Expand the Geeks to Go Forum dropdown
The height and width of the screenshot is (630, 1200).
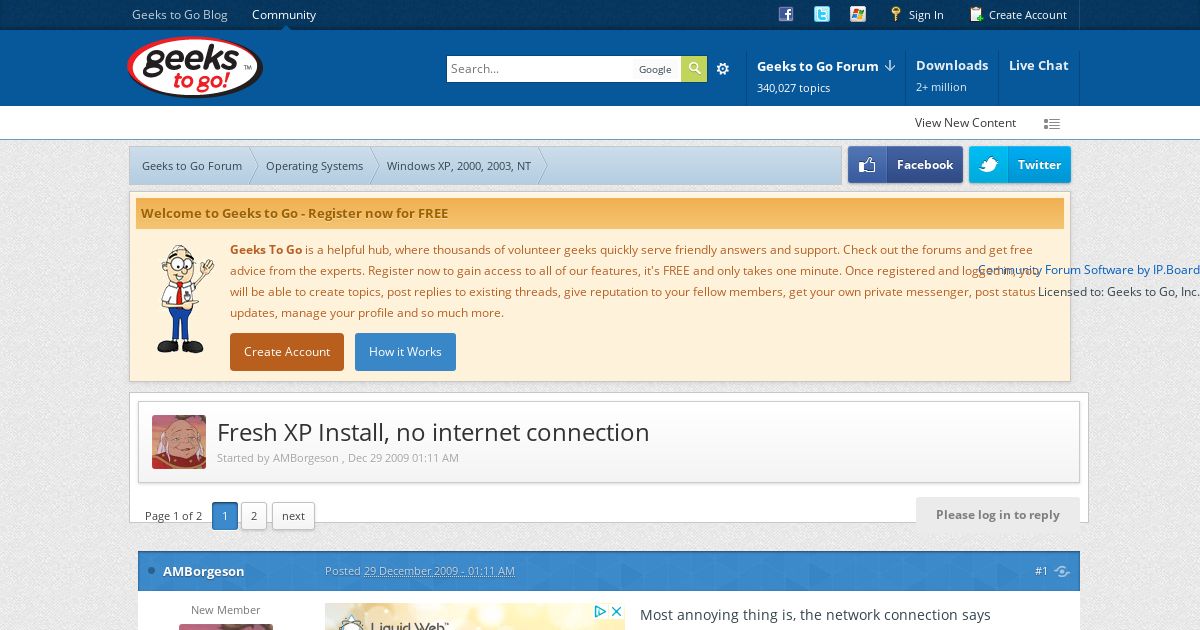click(x=826, y=66)
